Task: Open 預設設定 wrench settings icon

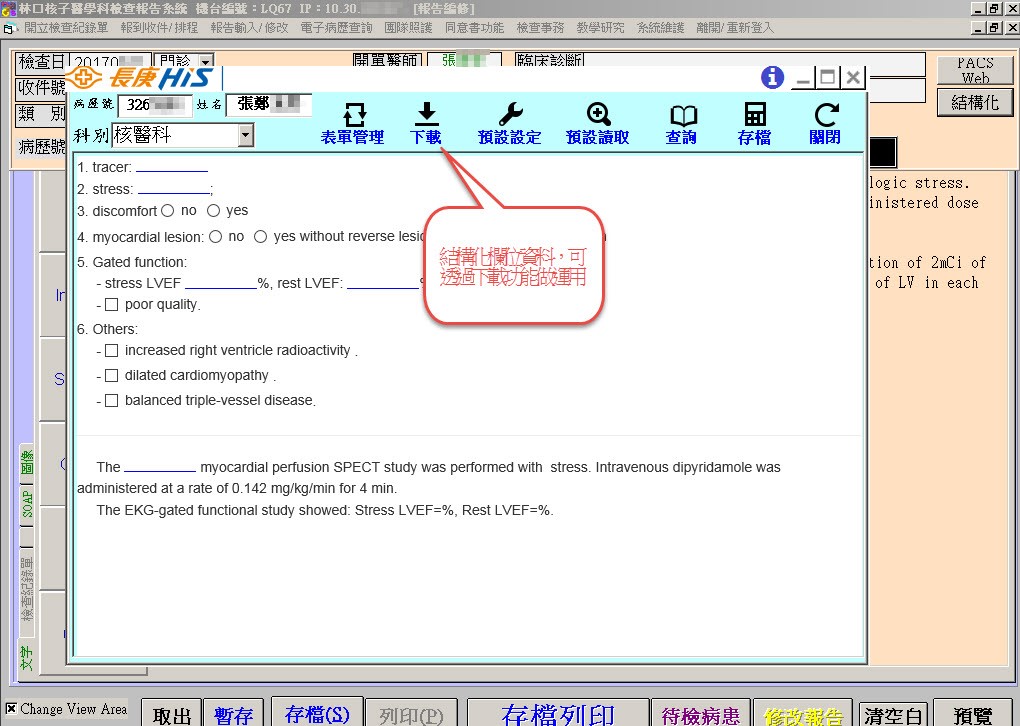Action: pos(509,115)
